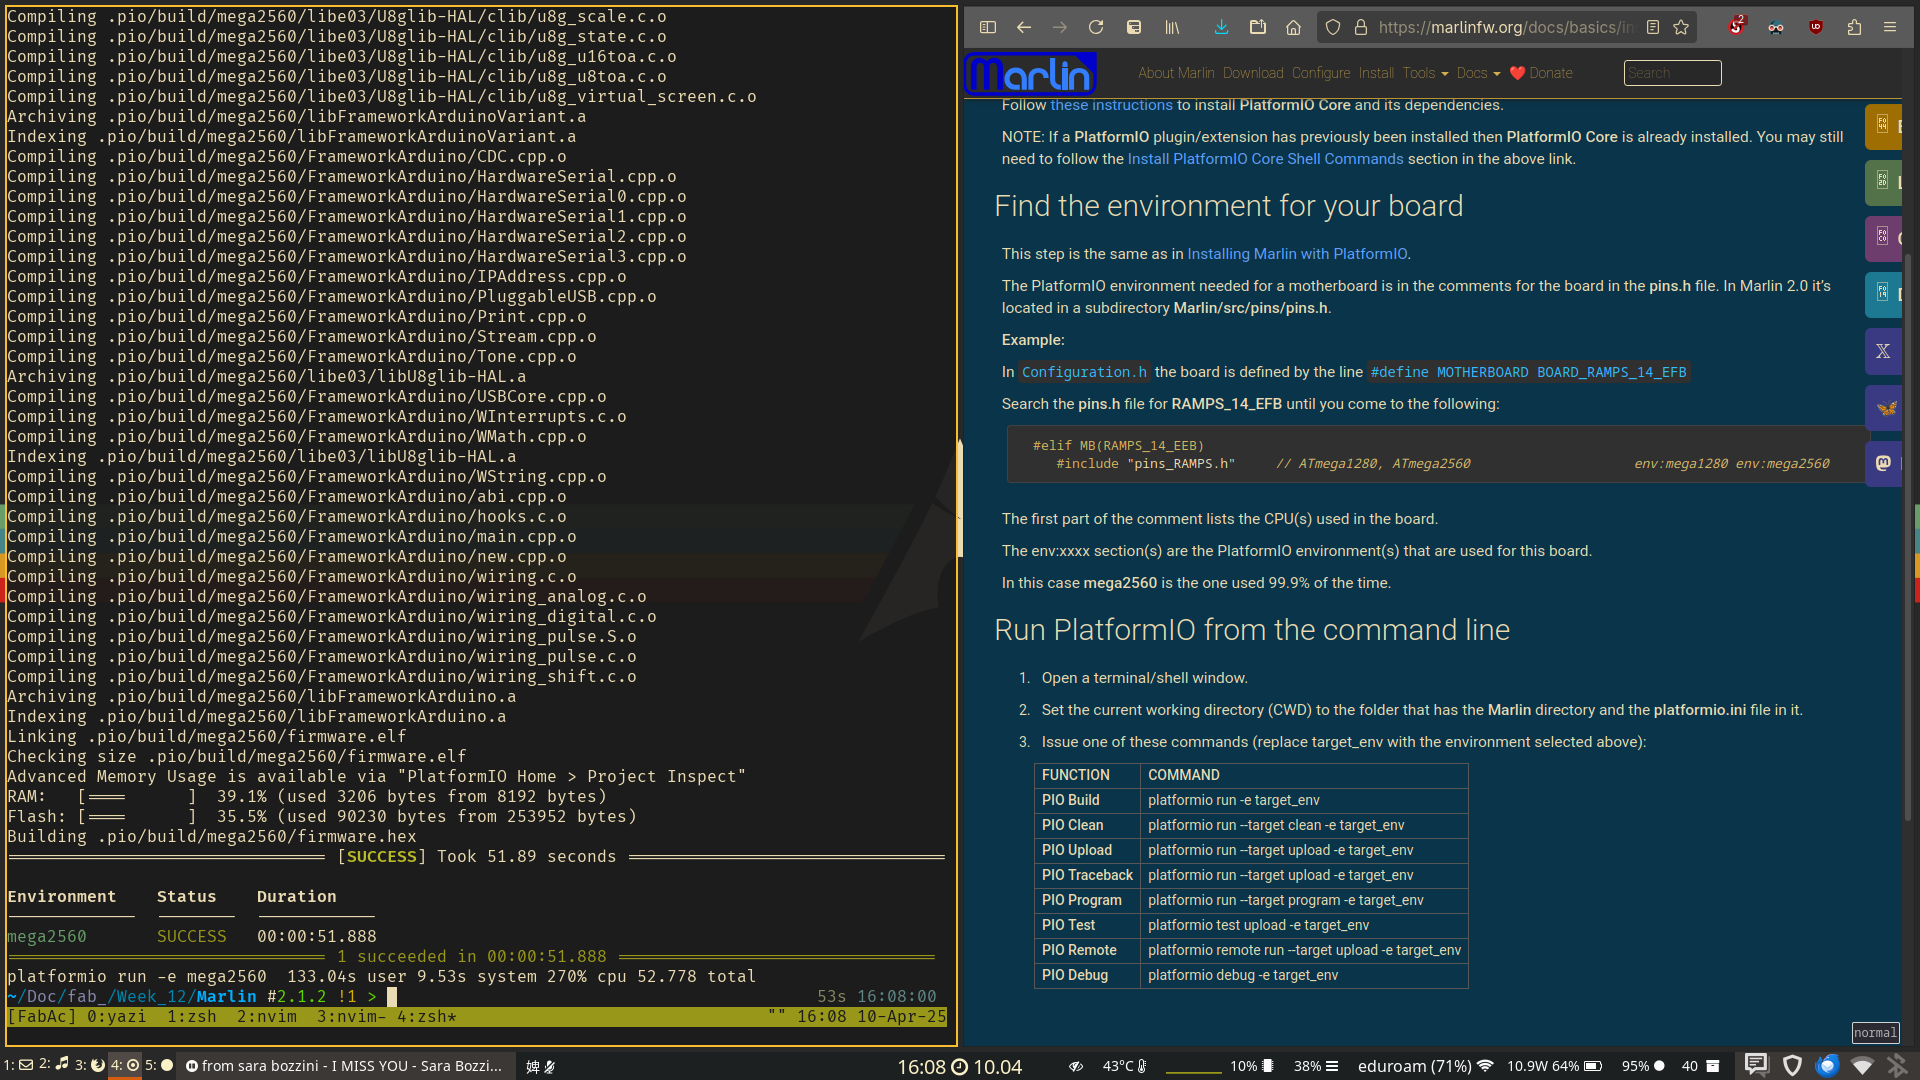Open the purple F0C0 side tab
The height and width of the screenshot is (1080, 1920).
point(1883,238)
